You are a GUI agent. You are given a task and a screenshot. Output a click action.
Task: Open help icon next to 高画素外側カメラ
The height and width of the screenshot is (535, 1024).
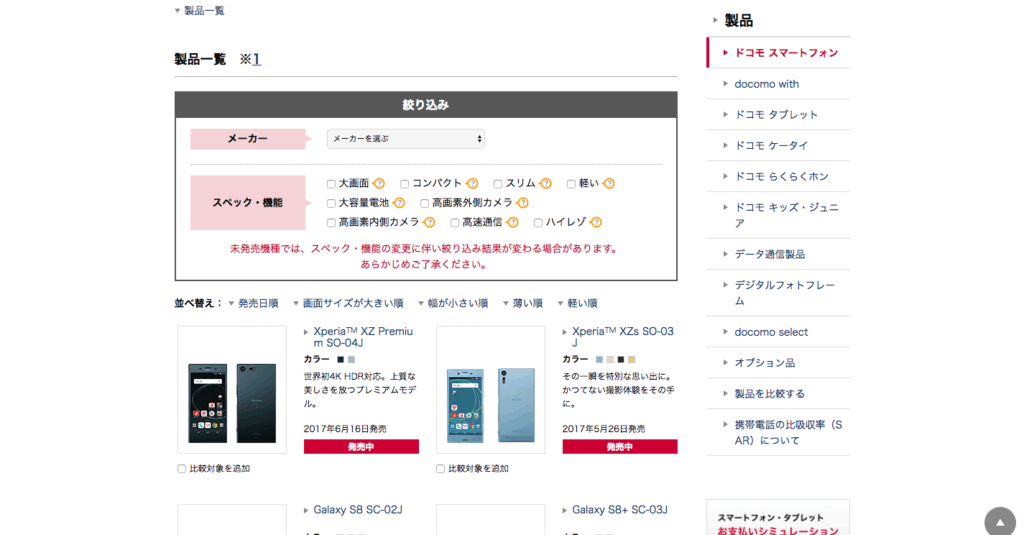point(522,203)
